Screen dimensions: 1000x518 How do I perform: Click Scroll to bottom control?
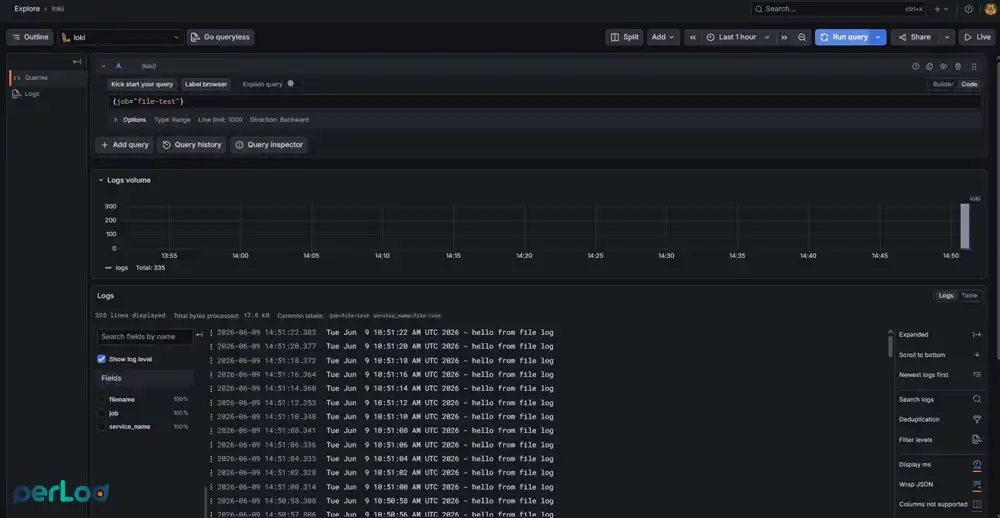click(941, 355)
